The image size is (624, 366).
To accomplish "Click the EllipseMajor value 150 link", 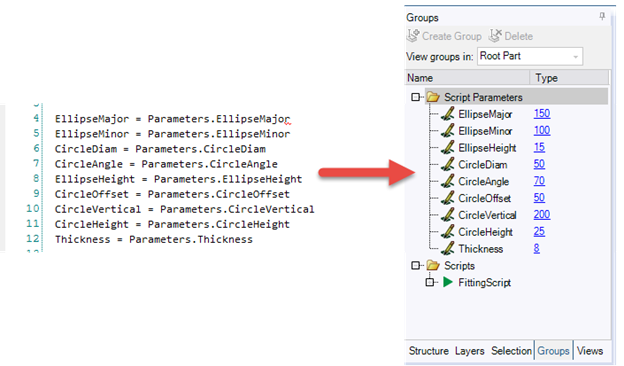I will [542, 114].
